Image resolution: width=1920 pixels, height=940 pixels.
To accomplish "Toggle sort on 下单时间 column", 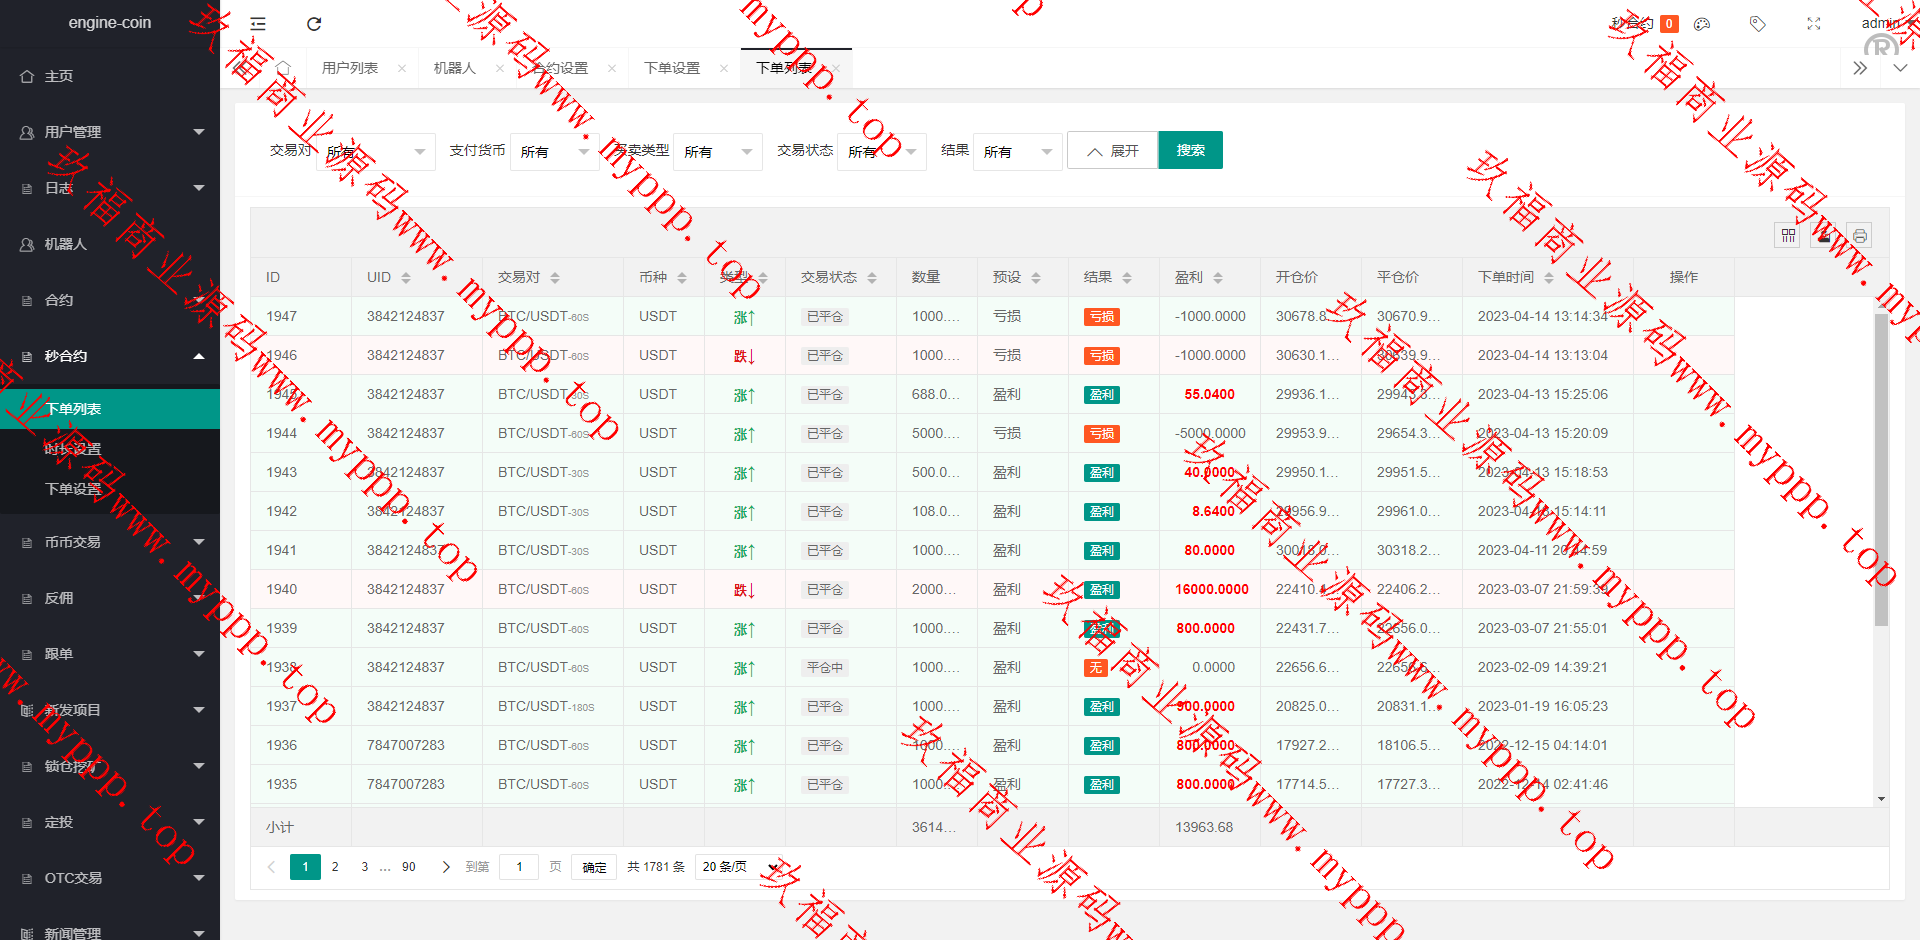I will pos(1549,278).
